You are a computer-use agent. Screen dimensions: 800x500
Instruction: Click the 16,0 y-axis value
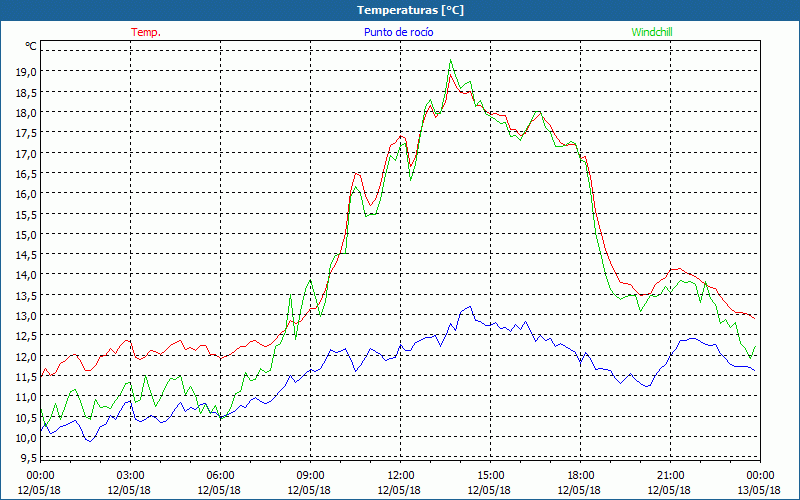tap(26, 194)
